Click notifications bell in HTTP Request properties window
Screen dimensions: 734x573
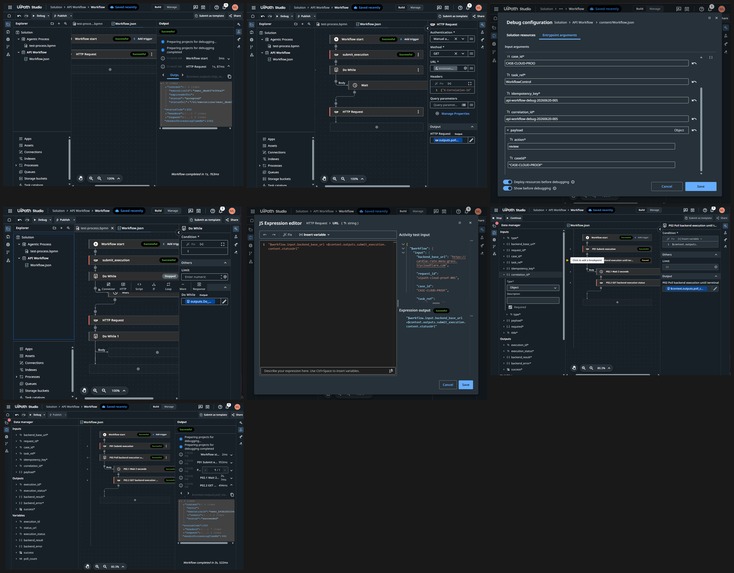pos(468,7)
